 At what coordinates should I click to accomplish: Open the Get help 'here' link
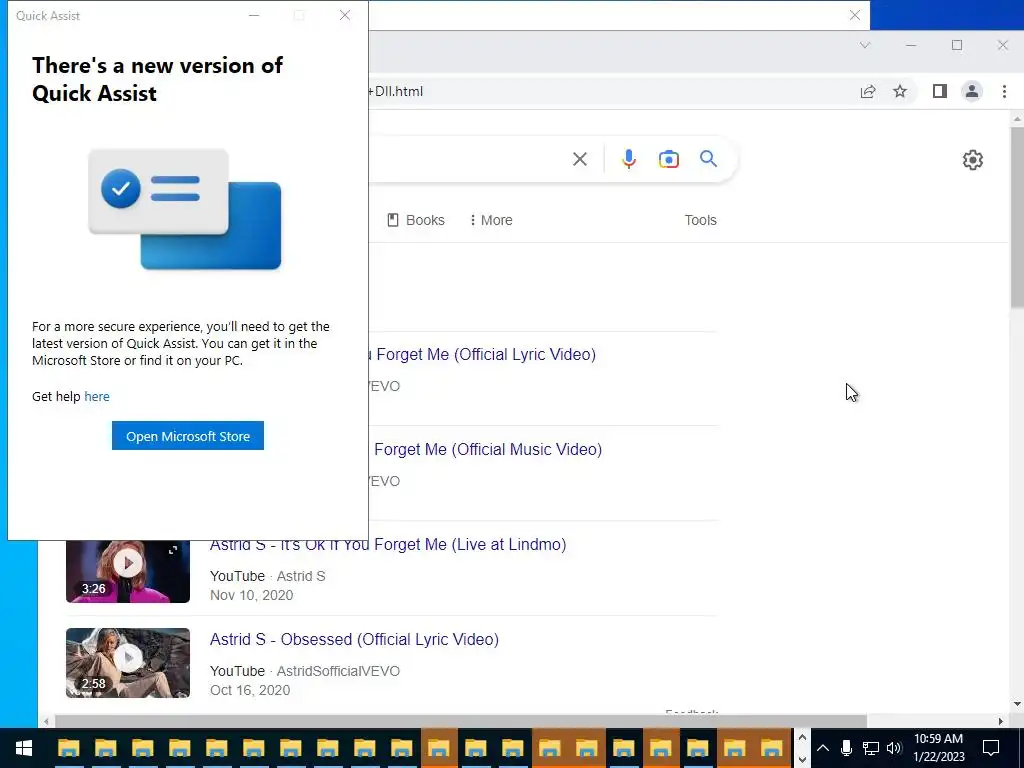click(97, 396)
